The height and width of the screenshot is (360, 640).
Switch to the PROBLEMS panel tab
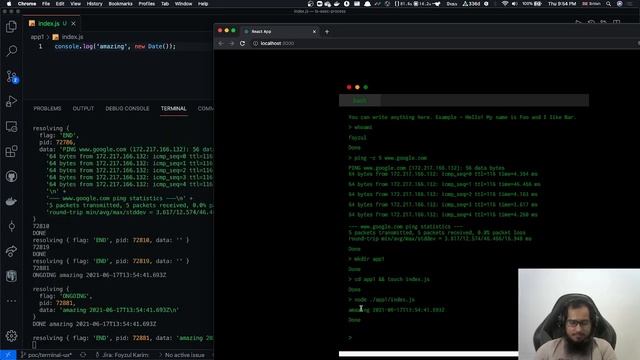(47, 109)
